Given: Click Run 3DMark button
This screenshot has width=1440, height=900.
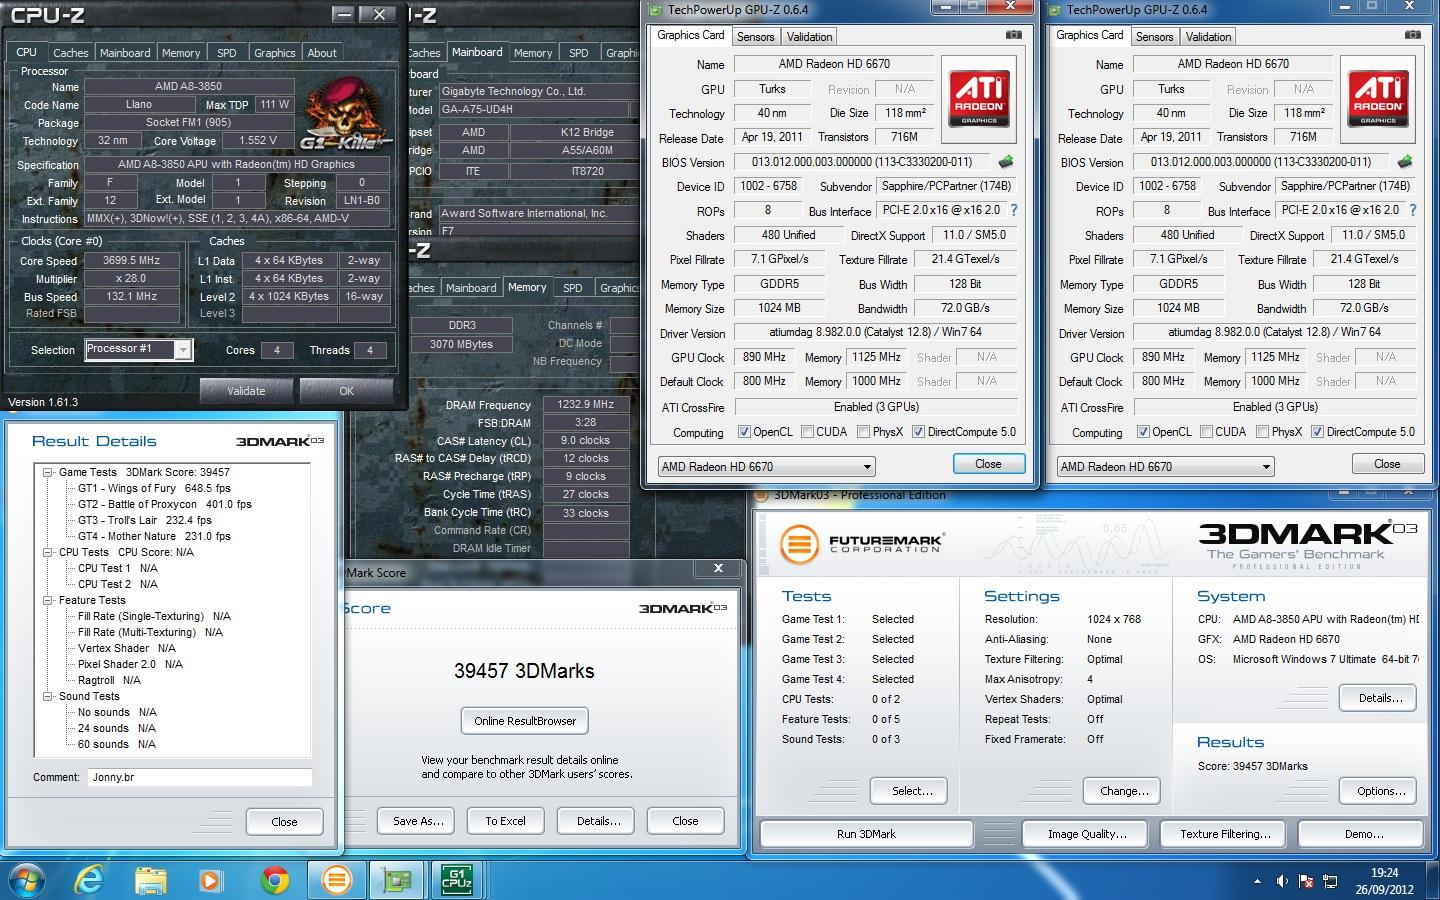Looking at the screenshot, I should 866,834.
